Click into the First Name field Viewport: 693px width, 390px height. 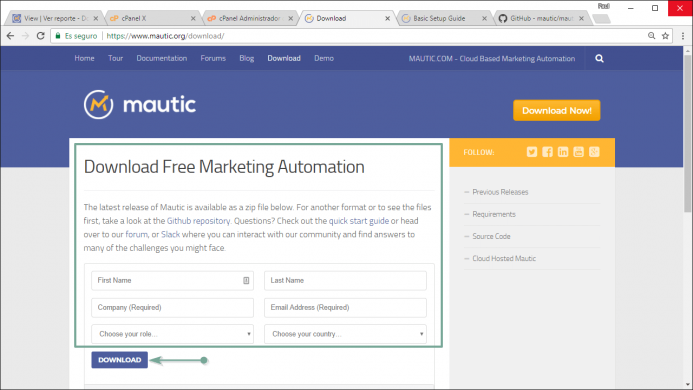point(172,280)
